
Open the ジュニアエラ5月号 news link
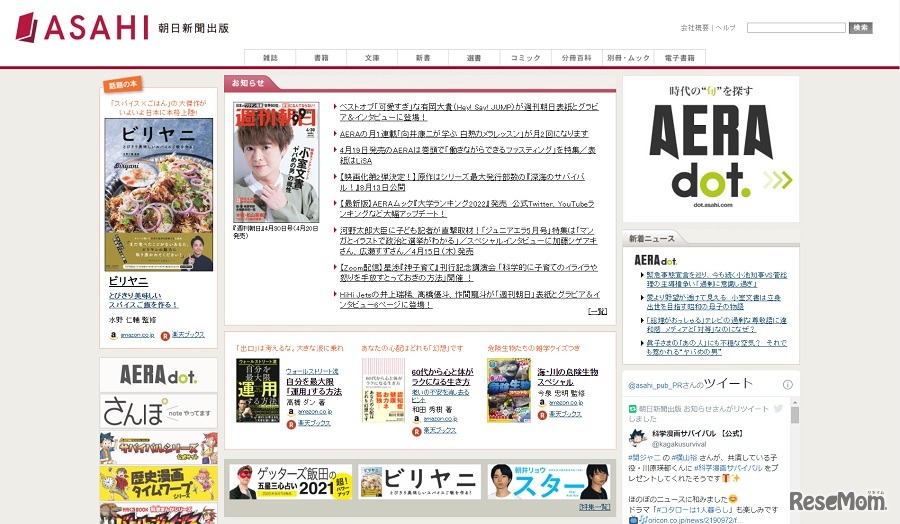[468, 240]
